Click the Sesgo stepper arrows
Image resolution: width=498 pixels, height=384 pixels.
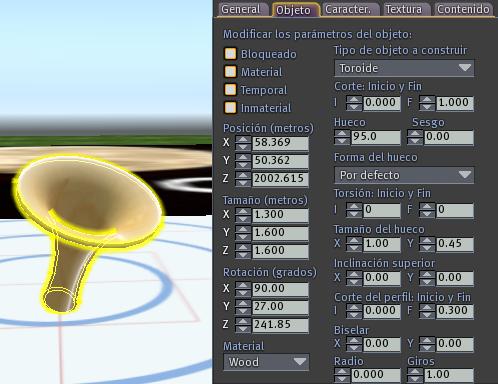(415, 137)
